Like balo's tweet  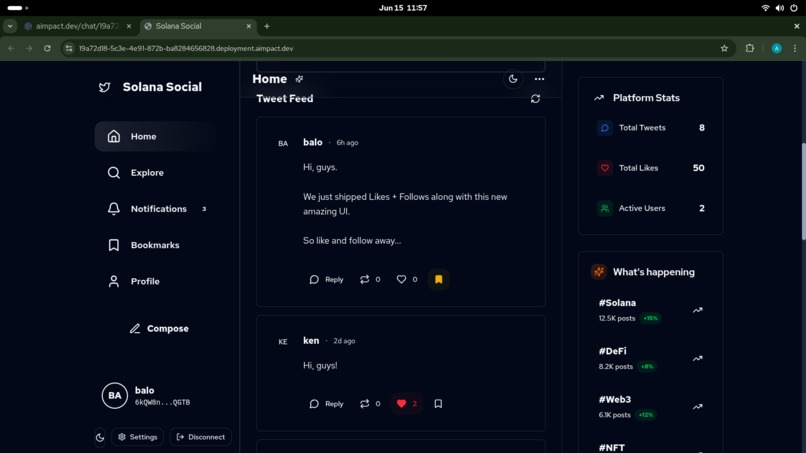[x=407, y=279]
